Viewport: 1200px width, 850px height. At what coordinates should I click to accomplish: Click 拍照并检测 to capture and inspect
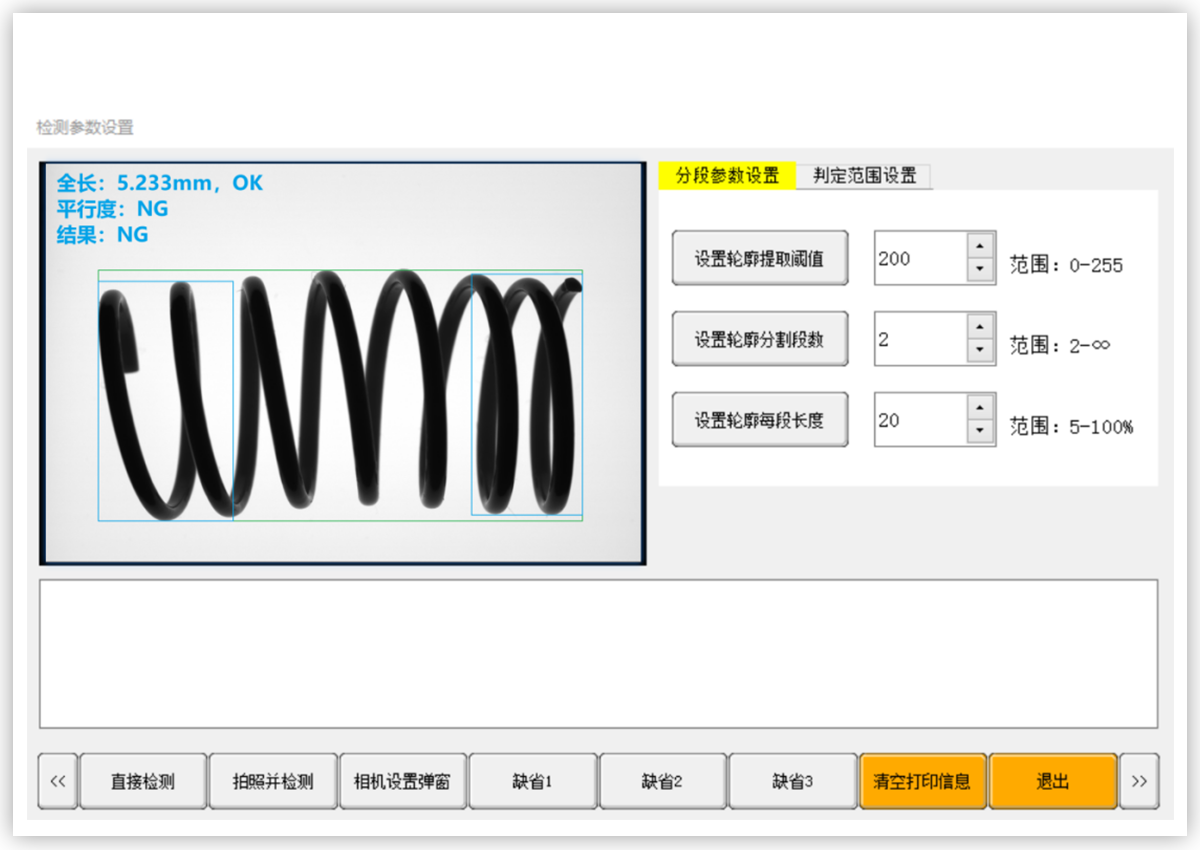point(273,781)
